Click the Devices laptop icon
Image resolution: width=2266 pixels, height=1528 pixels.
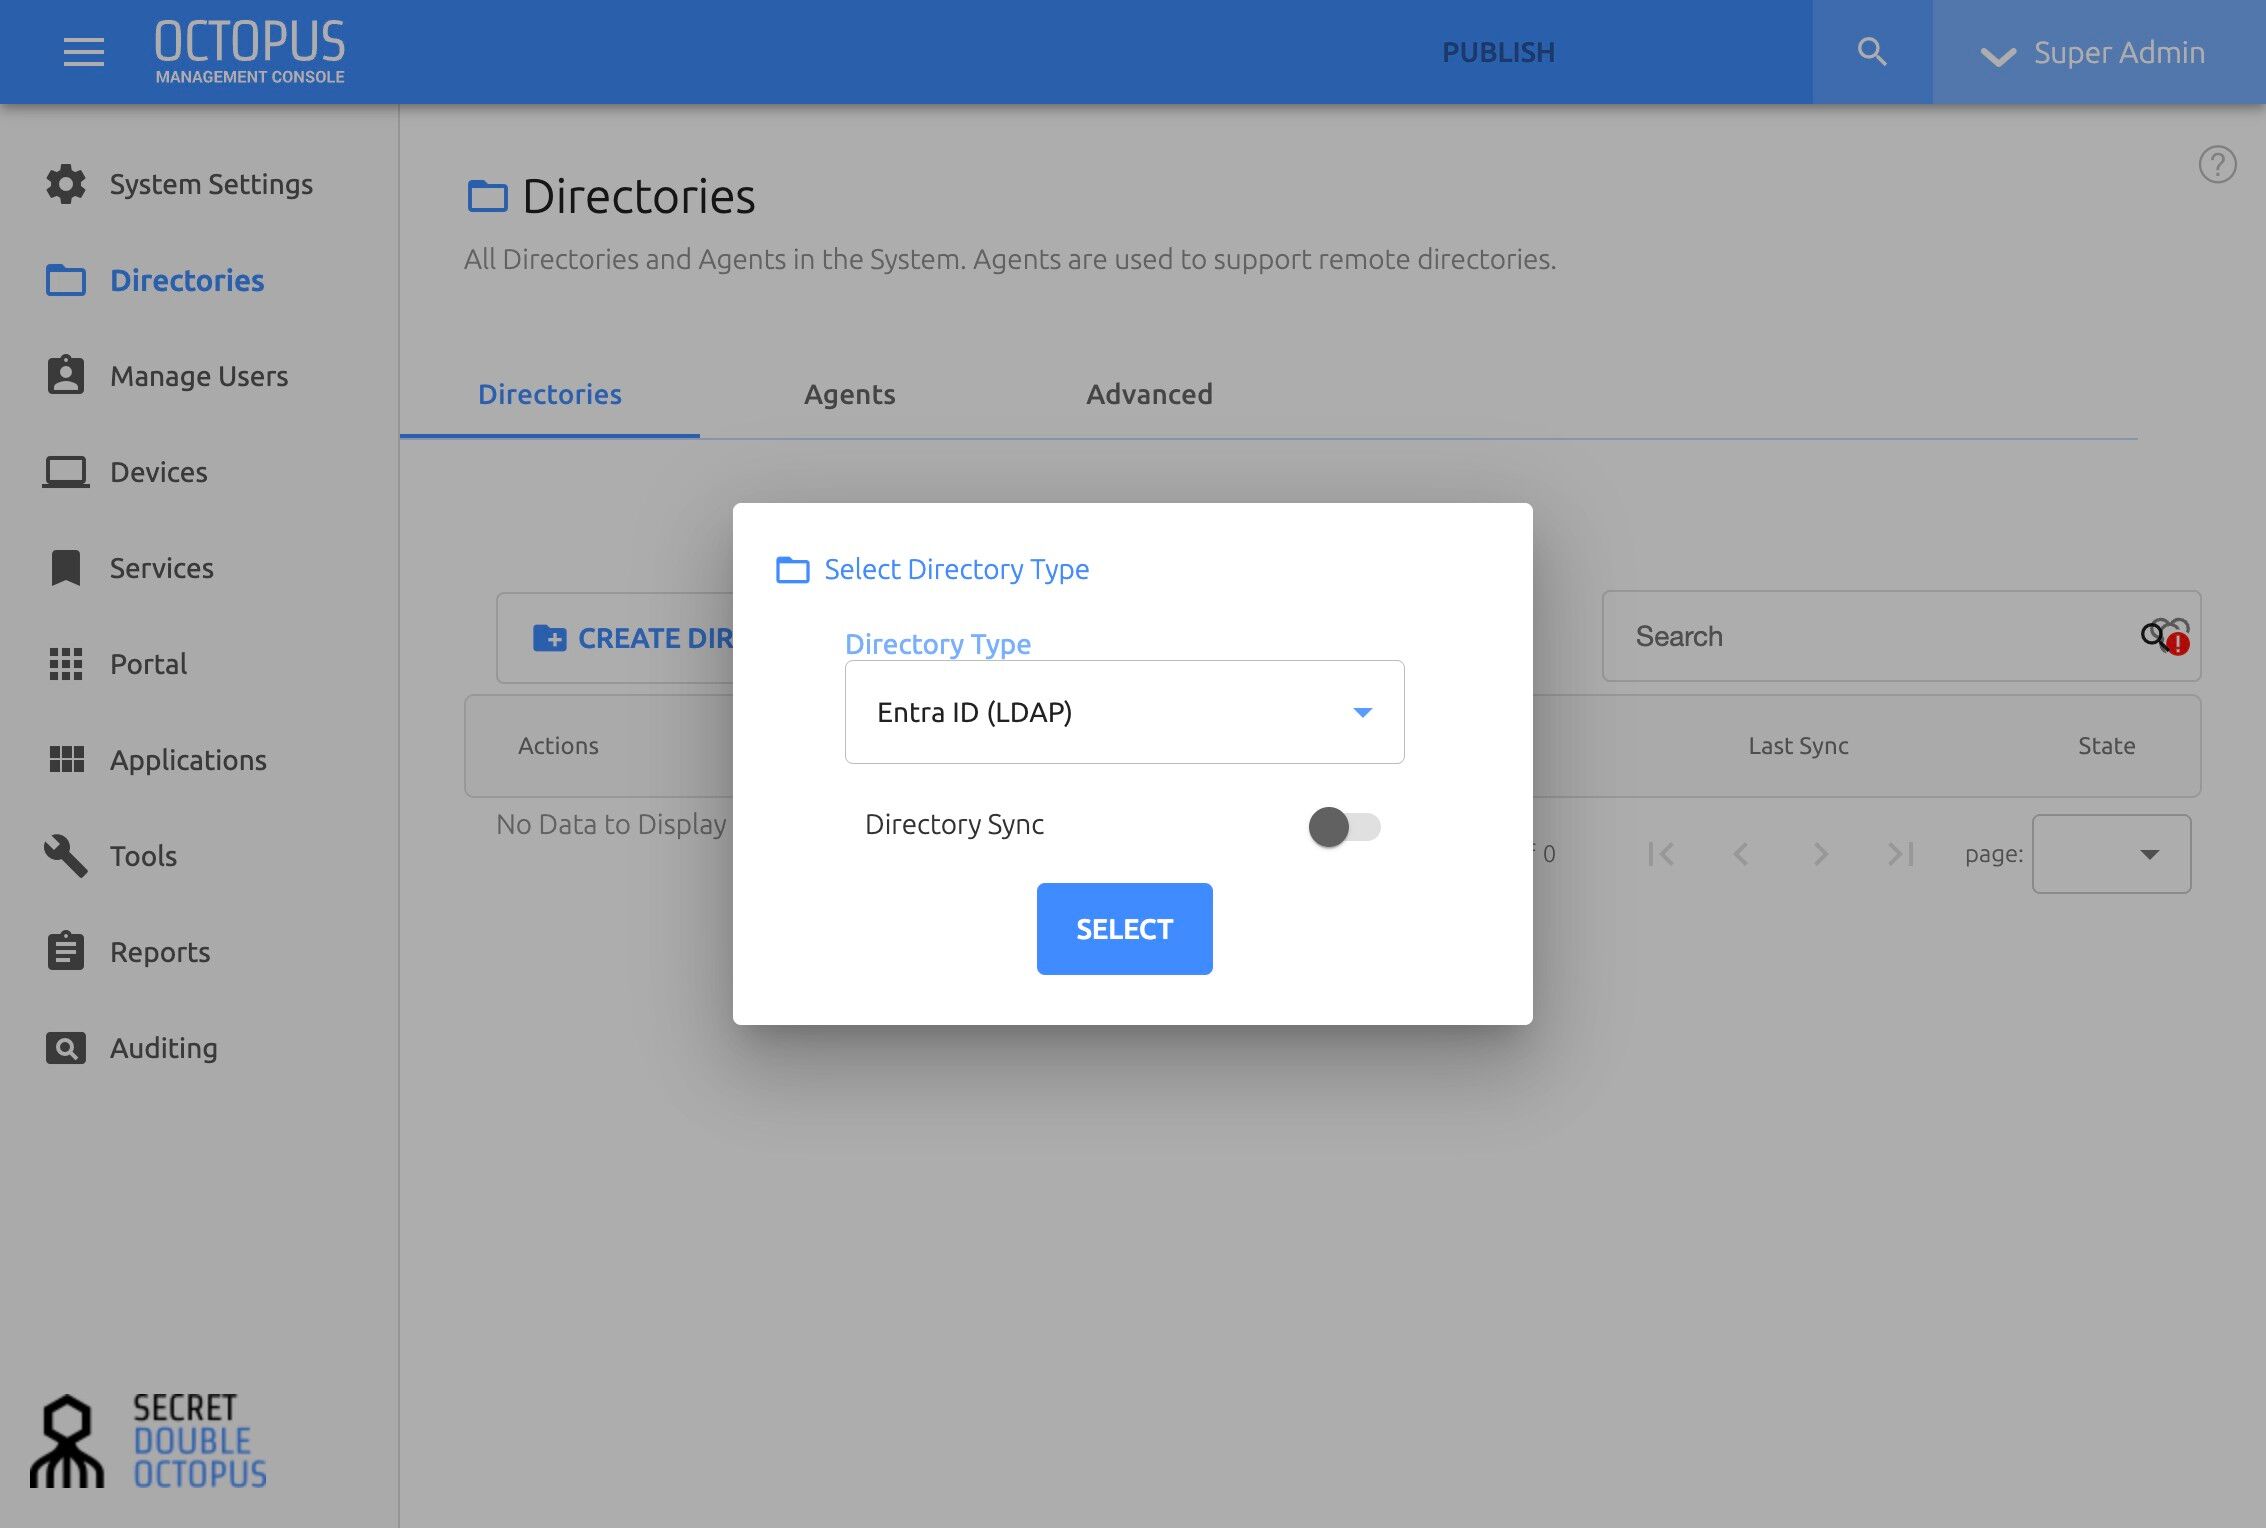pyautogui.click(x=66, y=472)
